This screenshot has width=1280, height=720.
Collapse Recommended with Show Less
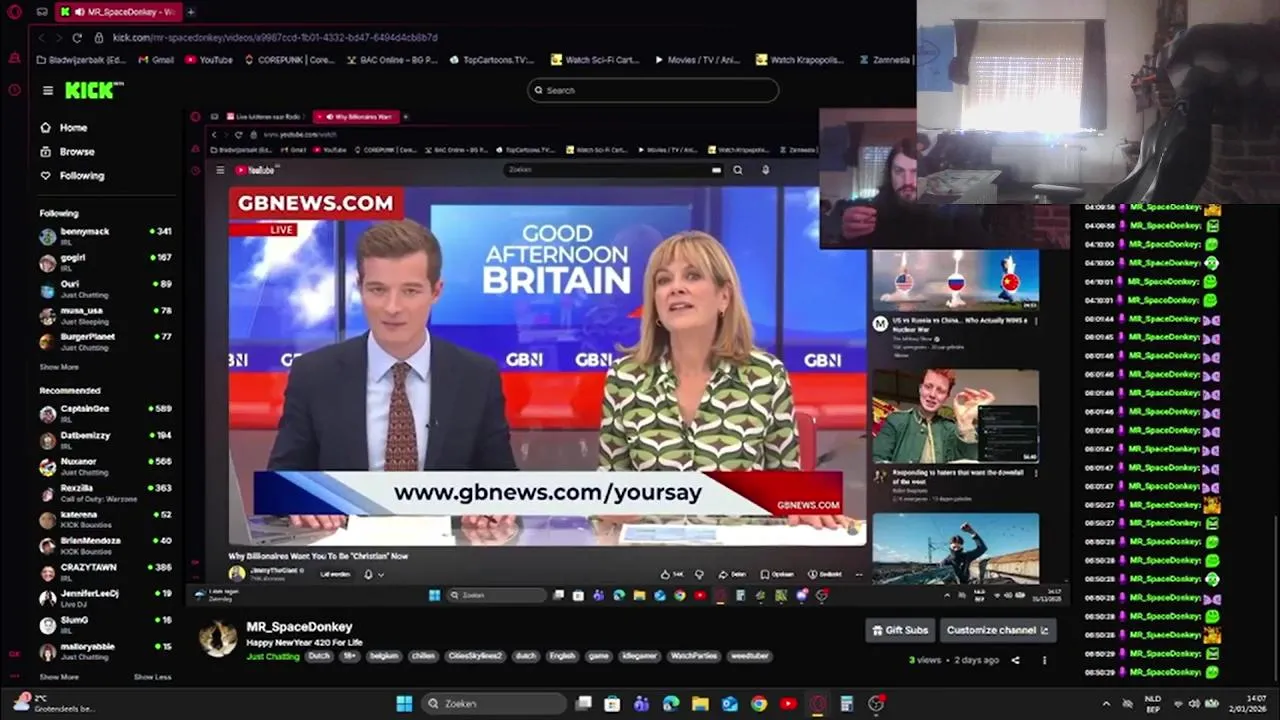(x=153, y=677)
